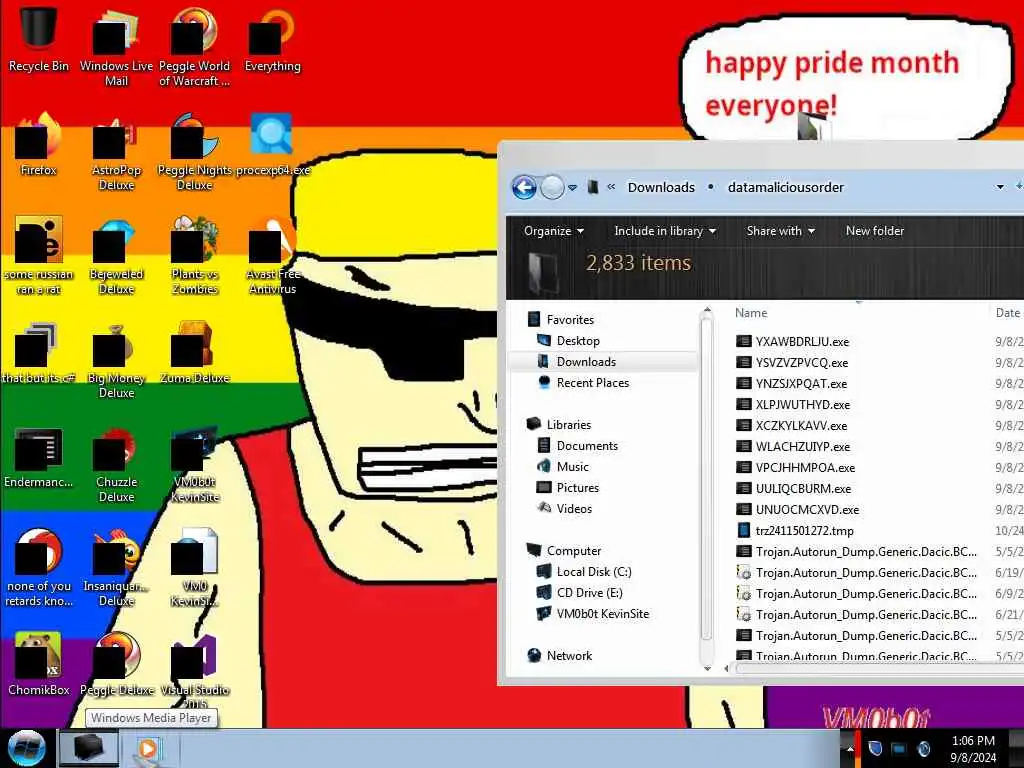Sort files by the Date column header
This screenshot has height=768, width=1024.
1008,313
